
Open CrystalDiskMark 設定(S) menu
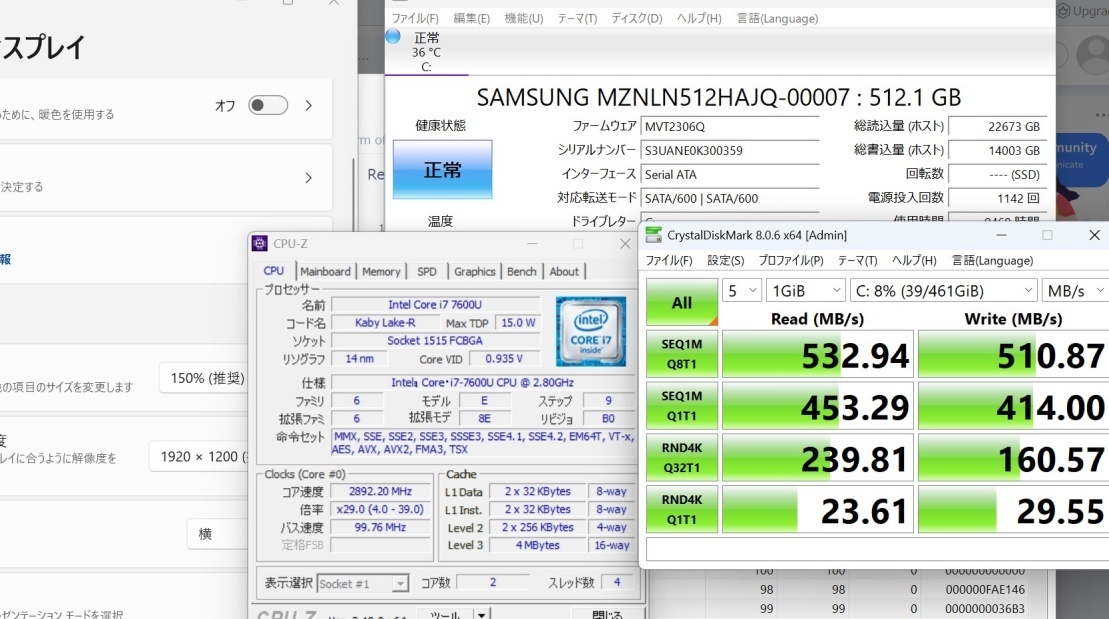coord(726,260)
